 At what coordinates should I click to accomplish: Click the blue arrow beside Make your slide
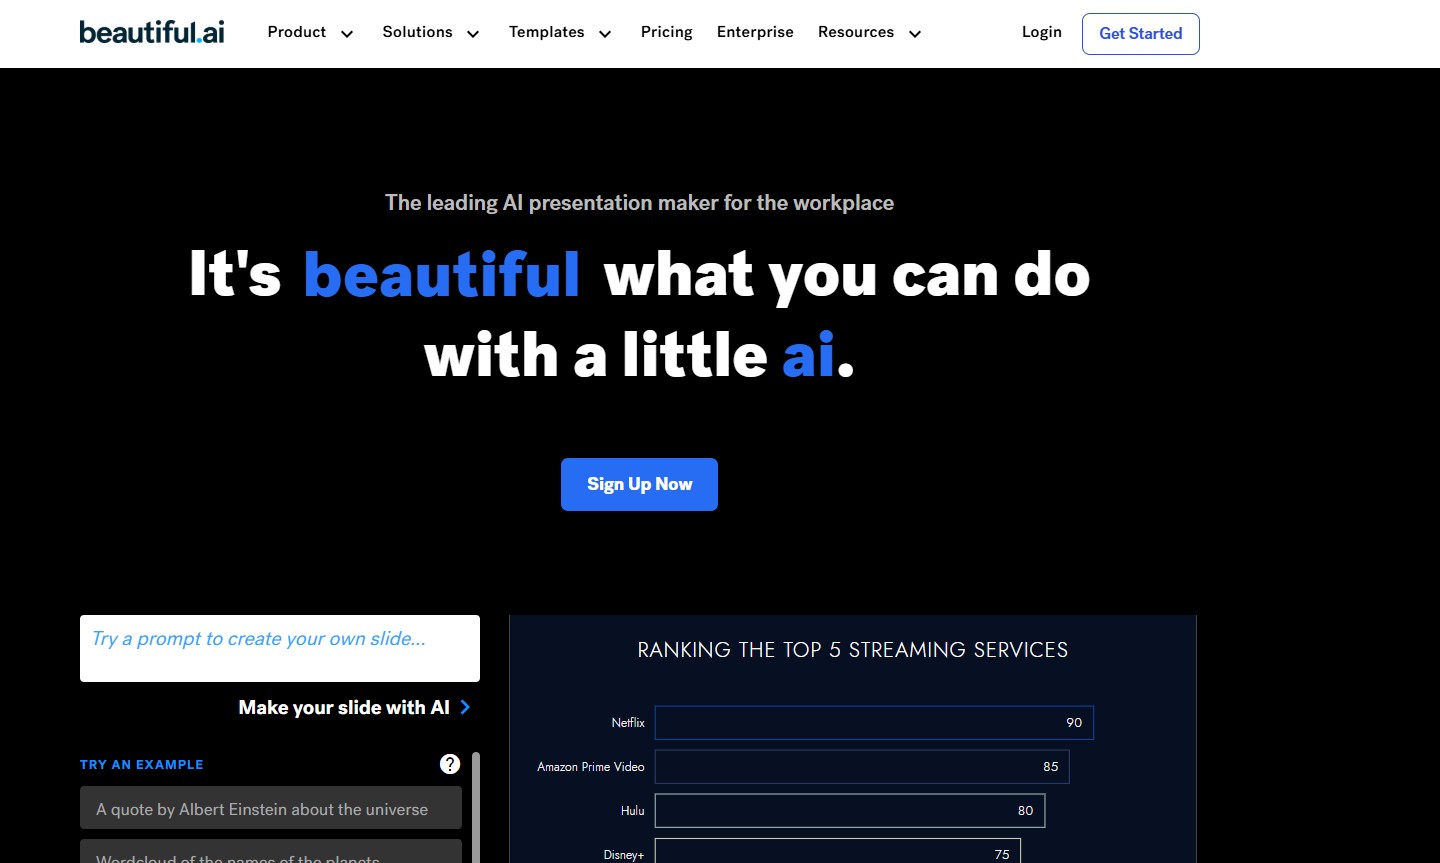coord(465,707)
